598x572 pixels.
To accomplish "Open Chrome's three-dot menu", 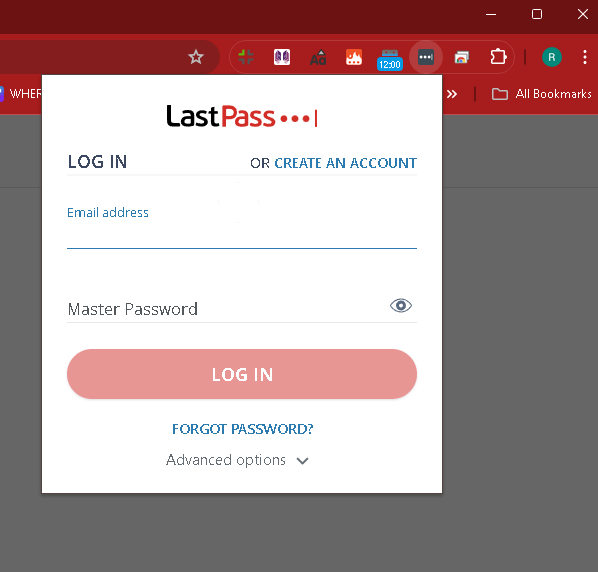I will (585, 57).
